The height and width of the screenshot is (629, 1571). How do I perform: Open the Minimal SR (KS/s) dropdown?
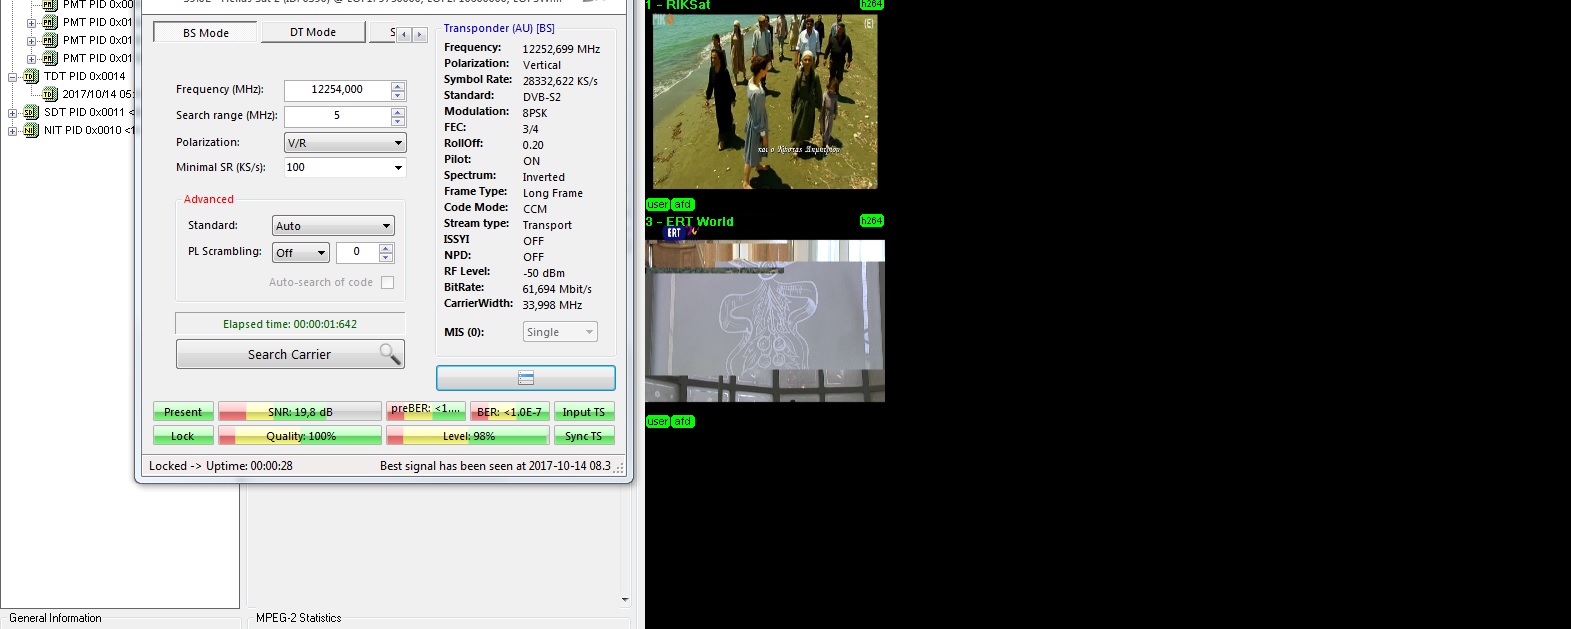click(x=398, y=168)
